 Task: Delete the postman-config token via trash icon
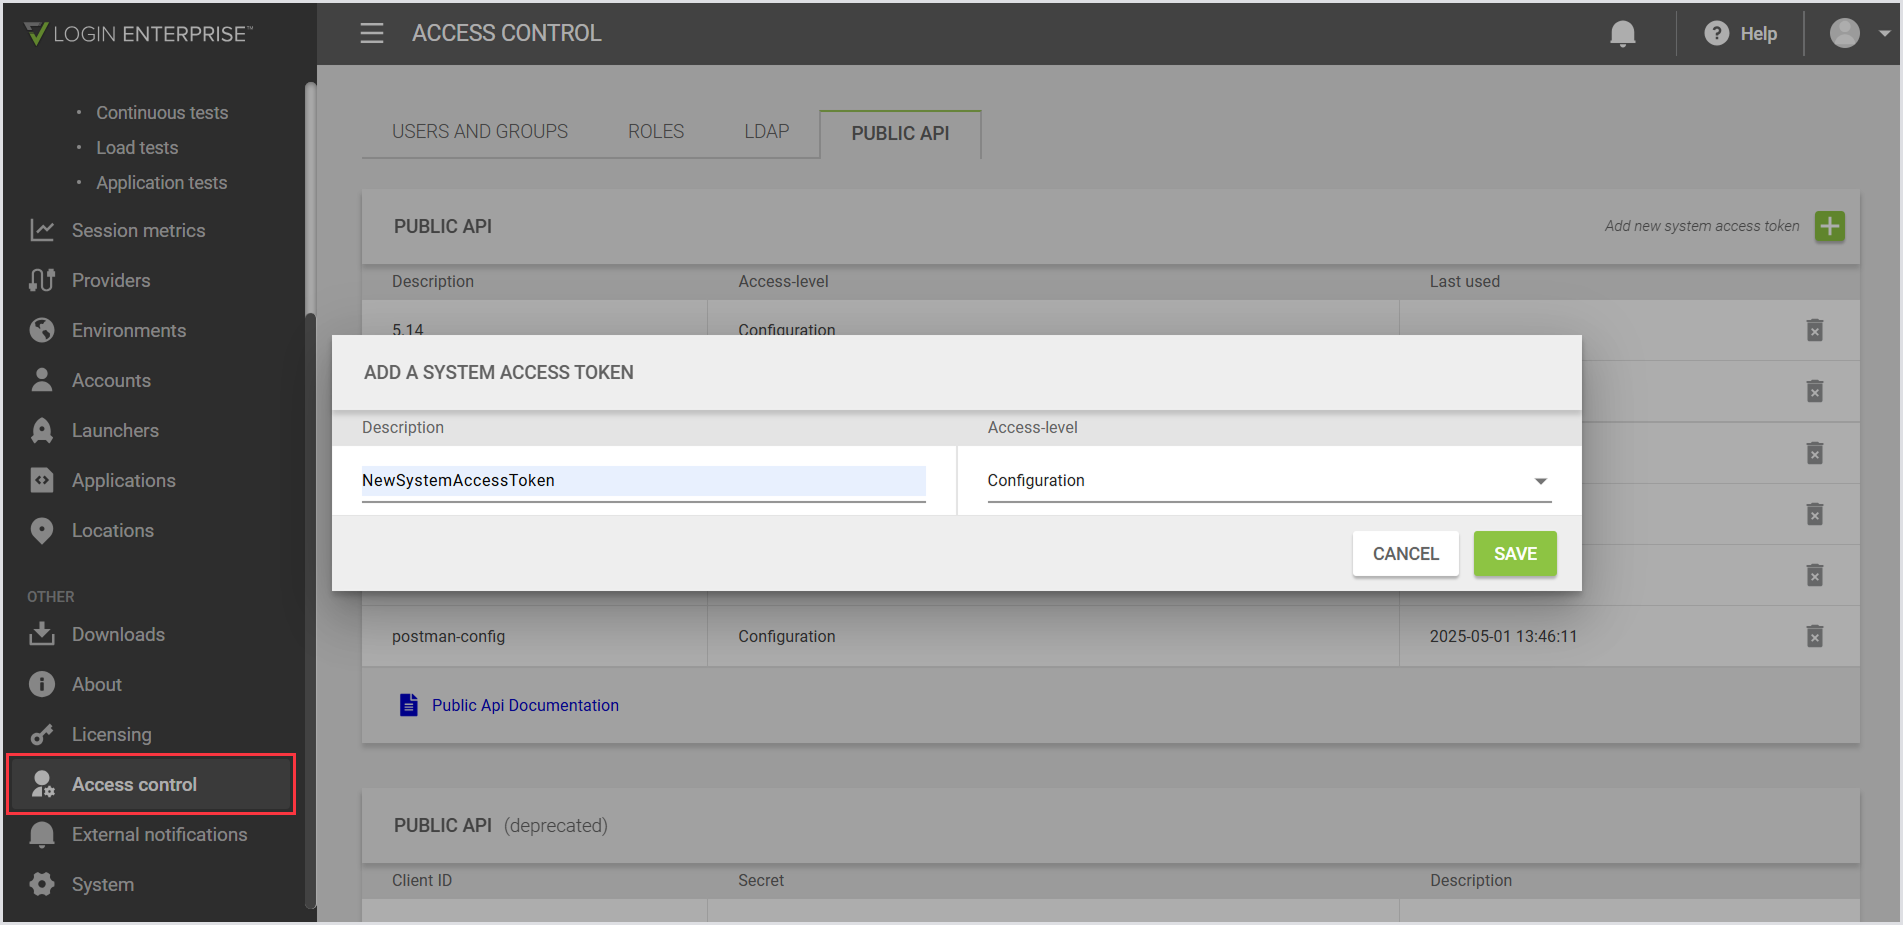pyautogui.click(x=1814, y=636)
